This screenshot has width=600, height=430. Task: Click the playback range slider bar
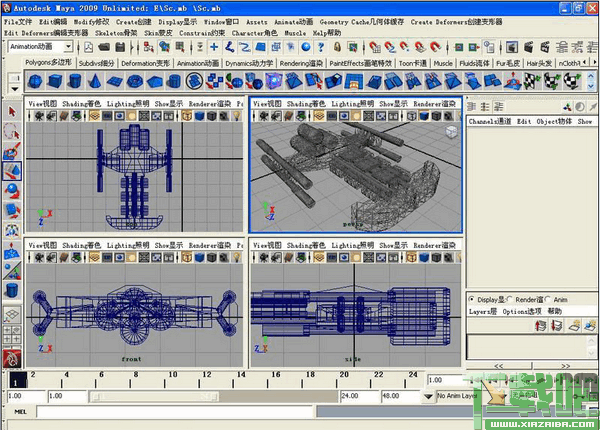[x=155, y=396]
